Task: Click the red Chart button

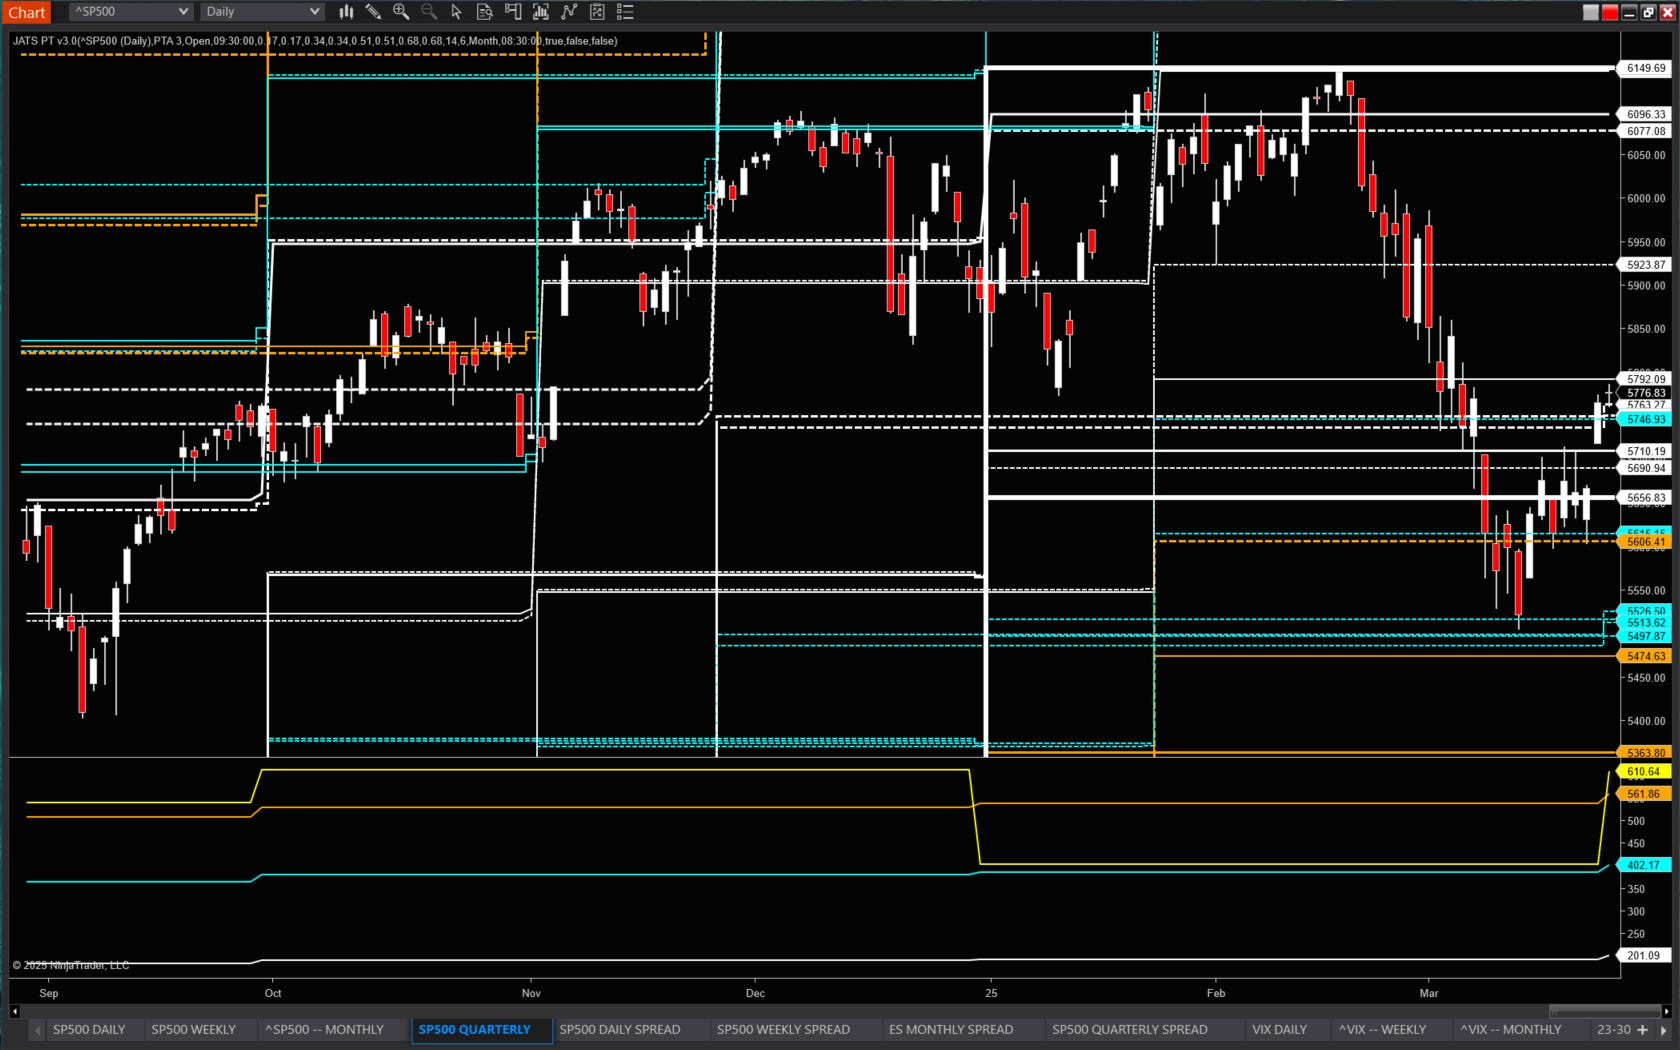Action: click(x=26, y=11)
